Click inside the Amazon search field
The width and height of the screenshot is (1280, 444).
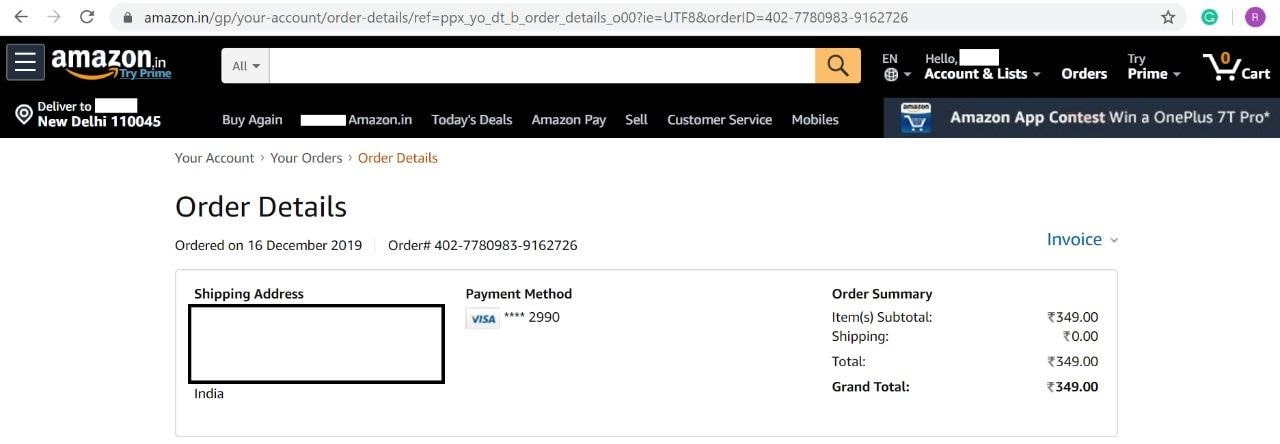541,66
